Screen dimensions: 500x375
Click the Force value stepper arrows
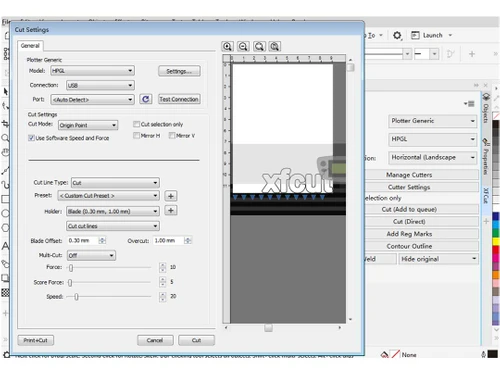[x=162, y=267]
